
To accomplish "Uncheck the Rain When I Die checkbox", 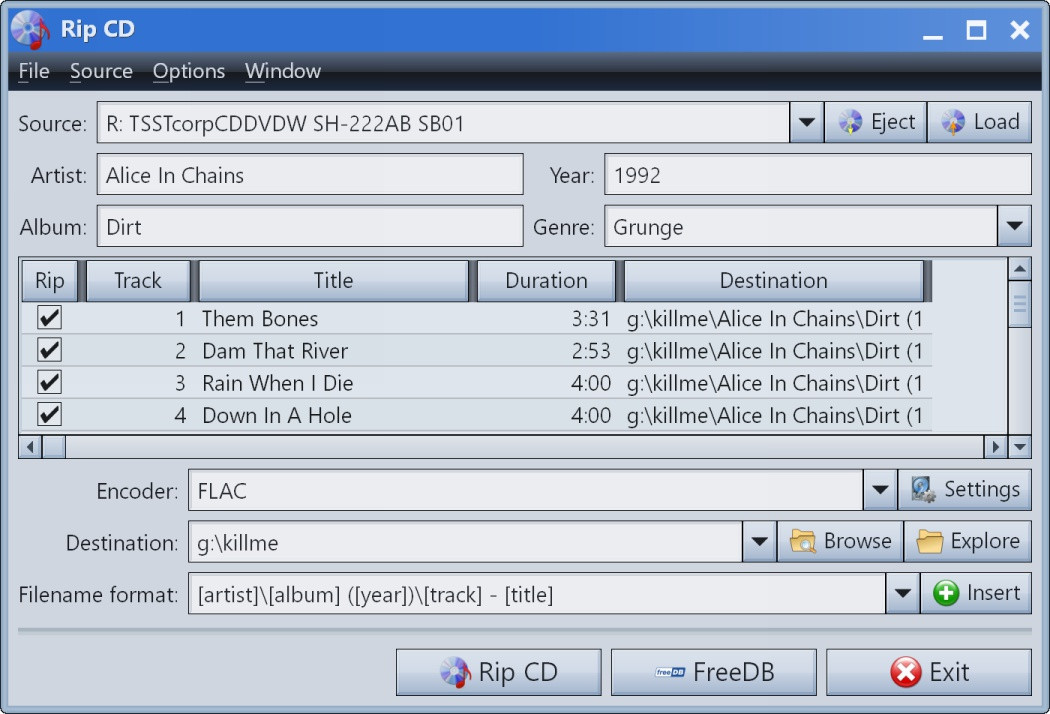I will click(x=50, y=382).
